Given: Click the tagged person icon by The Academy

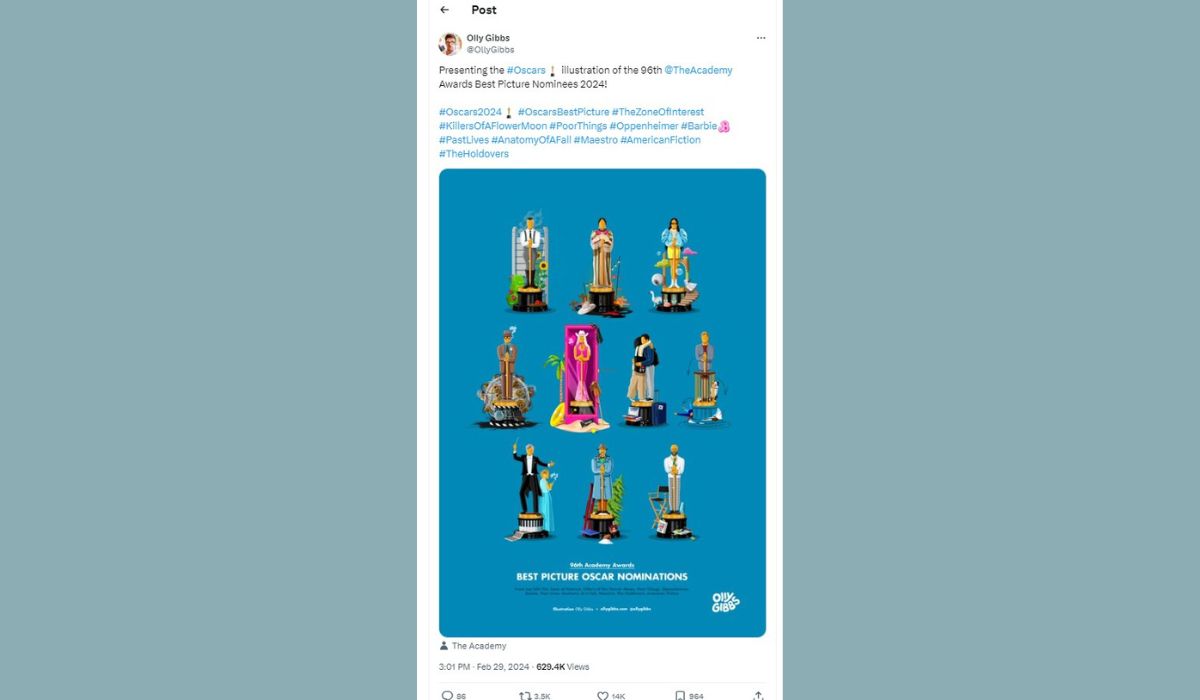Looking at the screenshot, I should 444,646.
